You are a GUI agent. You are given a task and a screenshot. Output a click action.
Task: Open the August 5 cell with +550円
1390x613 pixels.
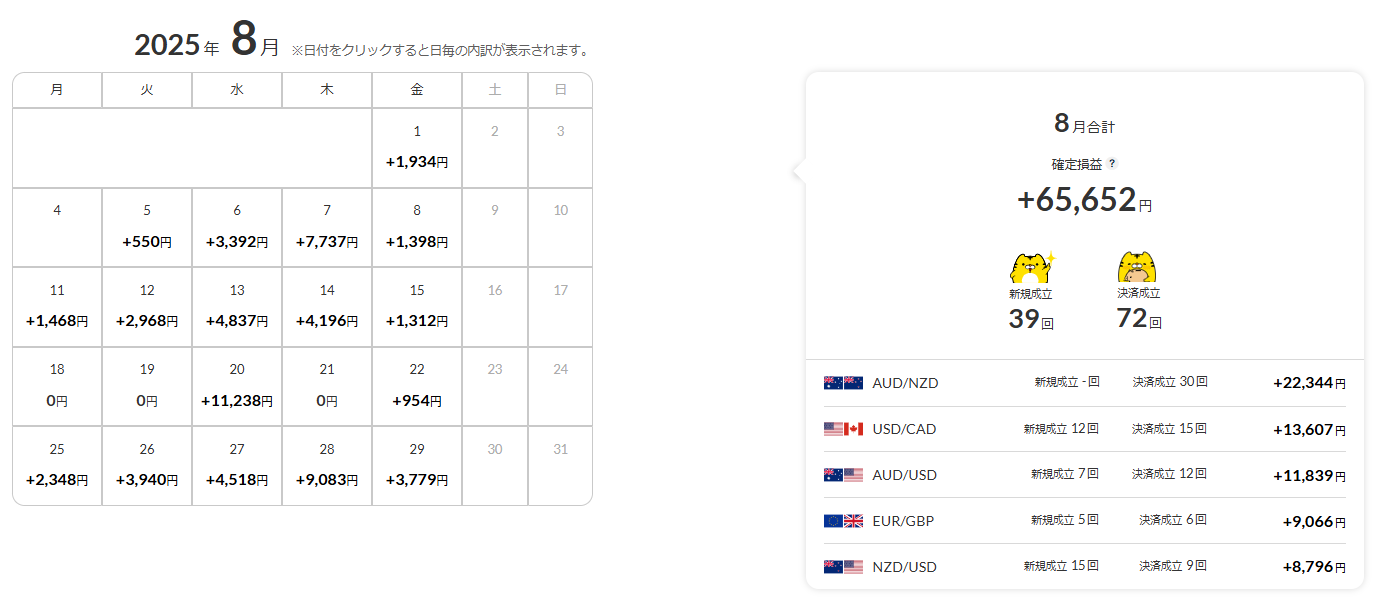pos(147,227)
